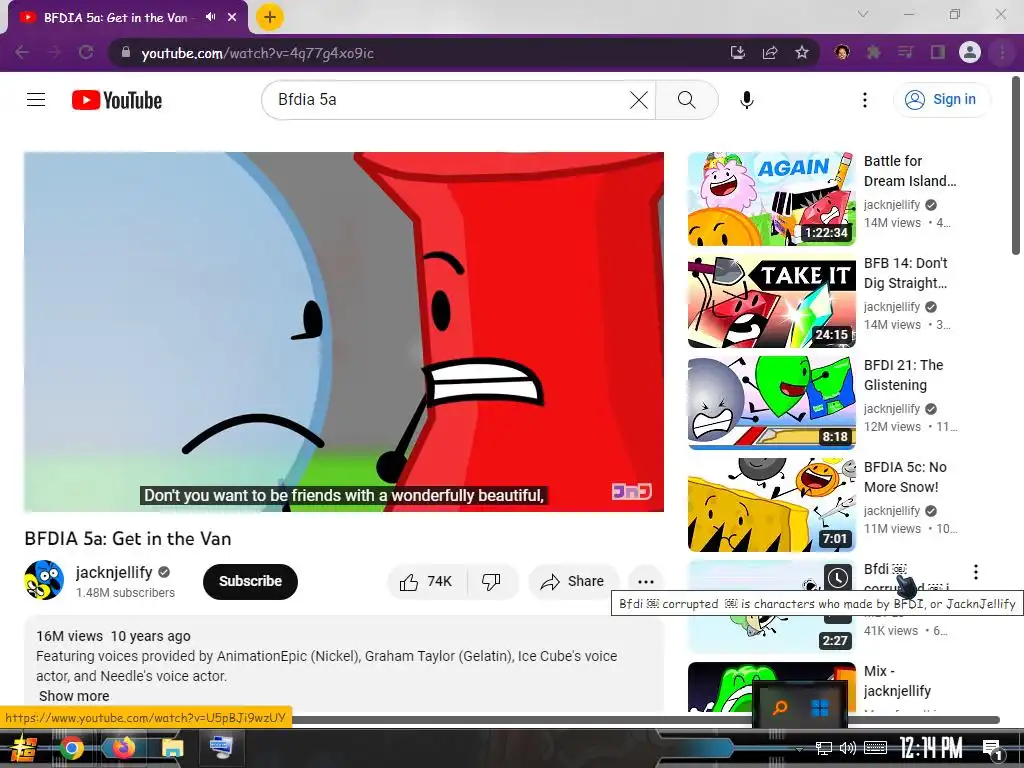Open more actions ellipsis beside Share
This screenshot has height=768, width=1024.
[x=645, y=581]
